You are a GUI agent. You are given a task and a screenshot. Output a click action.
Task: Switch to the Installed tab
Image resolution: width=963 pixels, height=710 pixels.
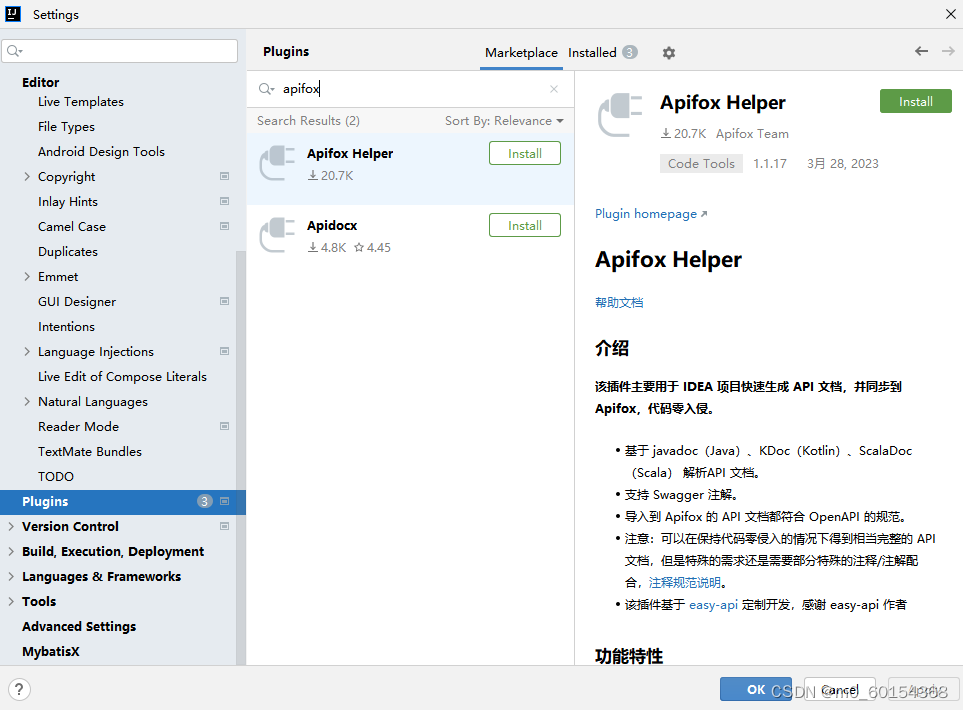coord(593,51)
